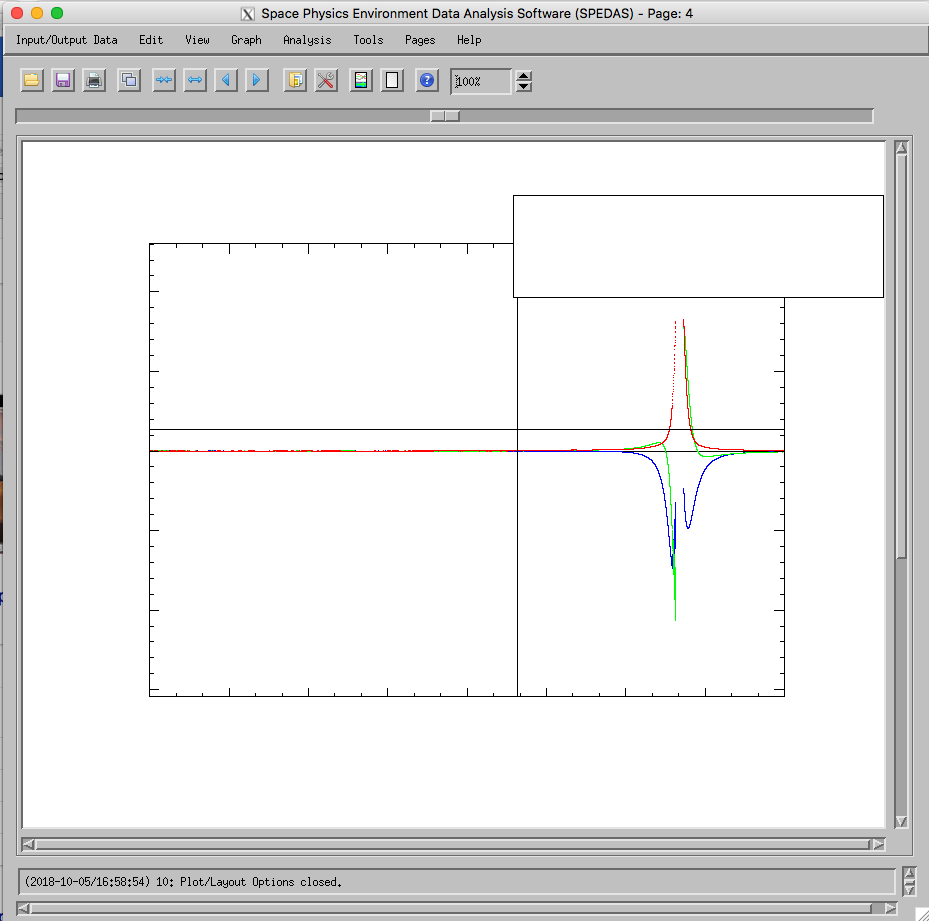Click the purple floppy disk save icon
Image resolution: width=929 pixels, height=921 pixels.
63,80
